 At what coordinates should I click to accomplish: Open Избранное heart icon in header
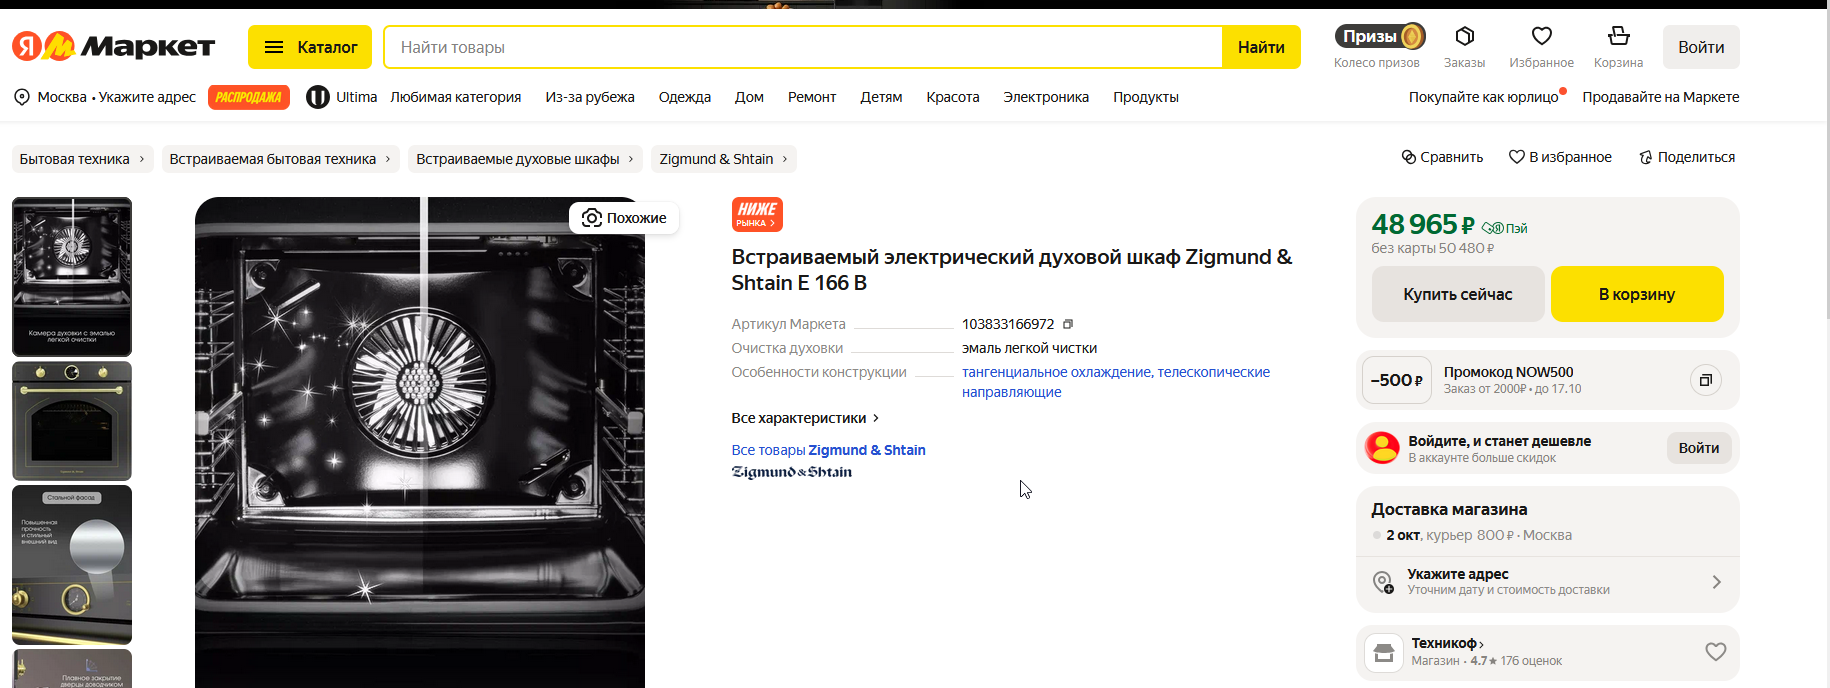click(1541, 37)
